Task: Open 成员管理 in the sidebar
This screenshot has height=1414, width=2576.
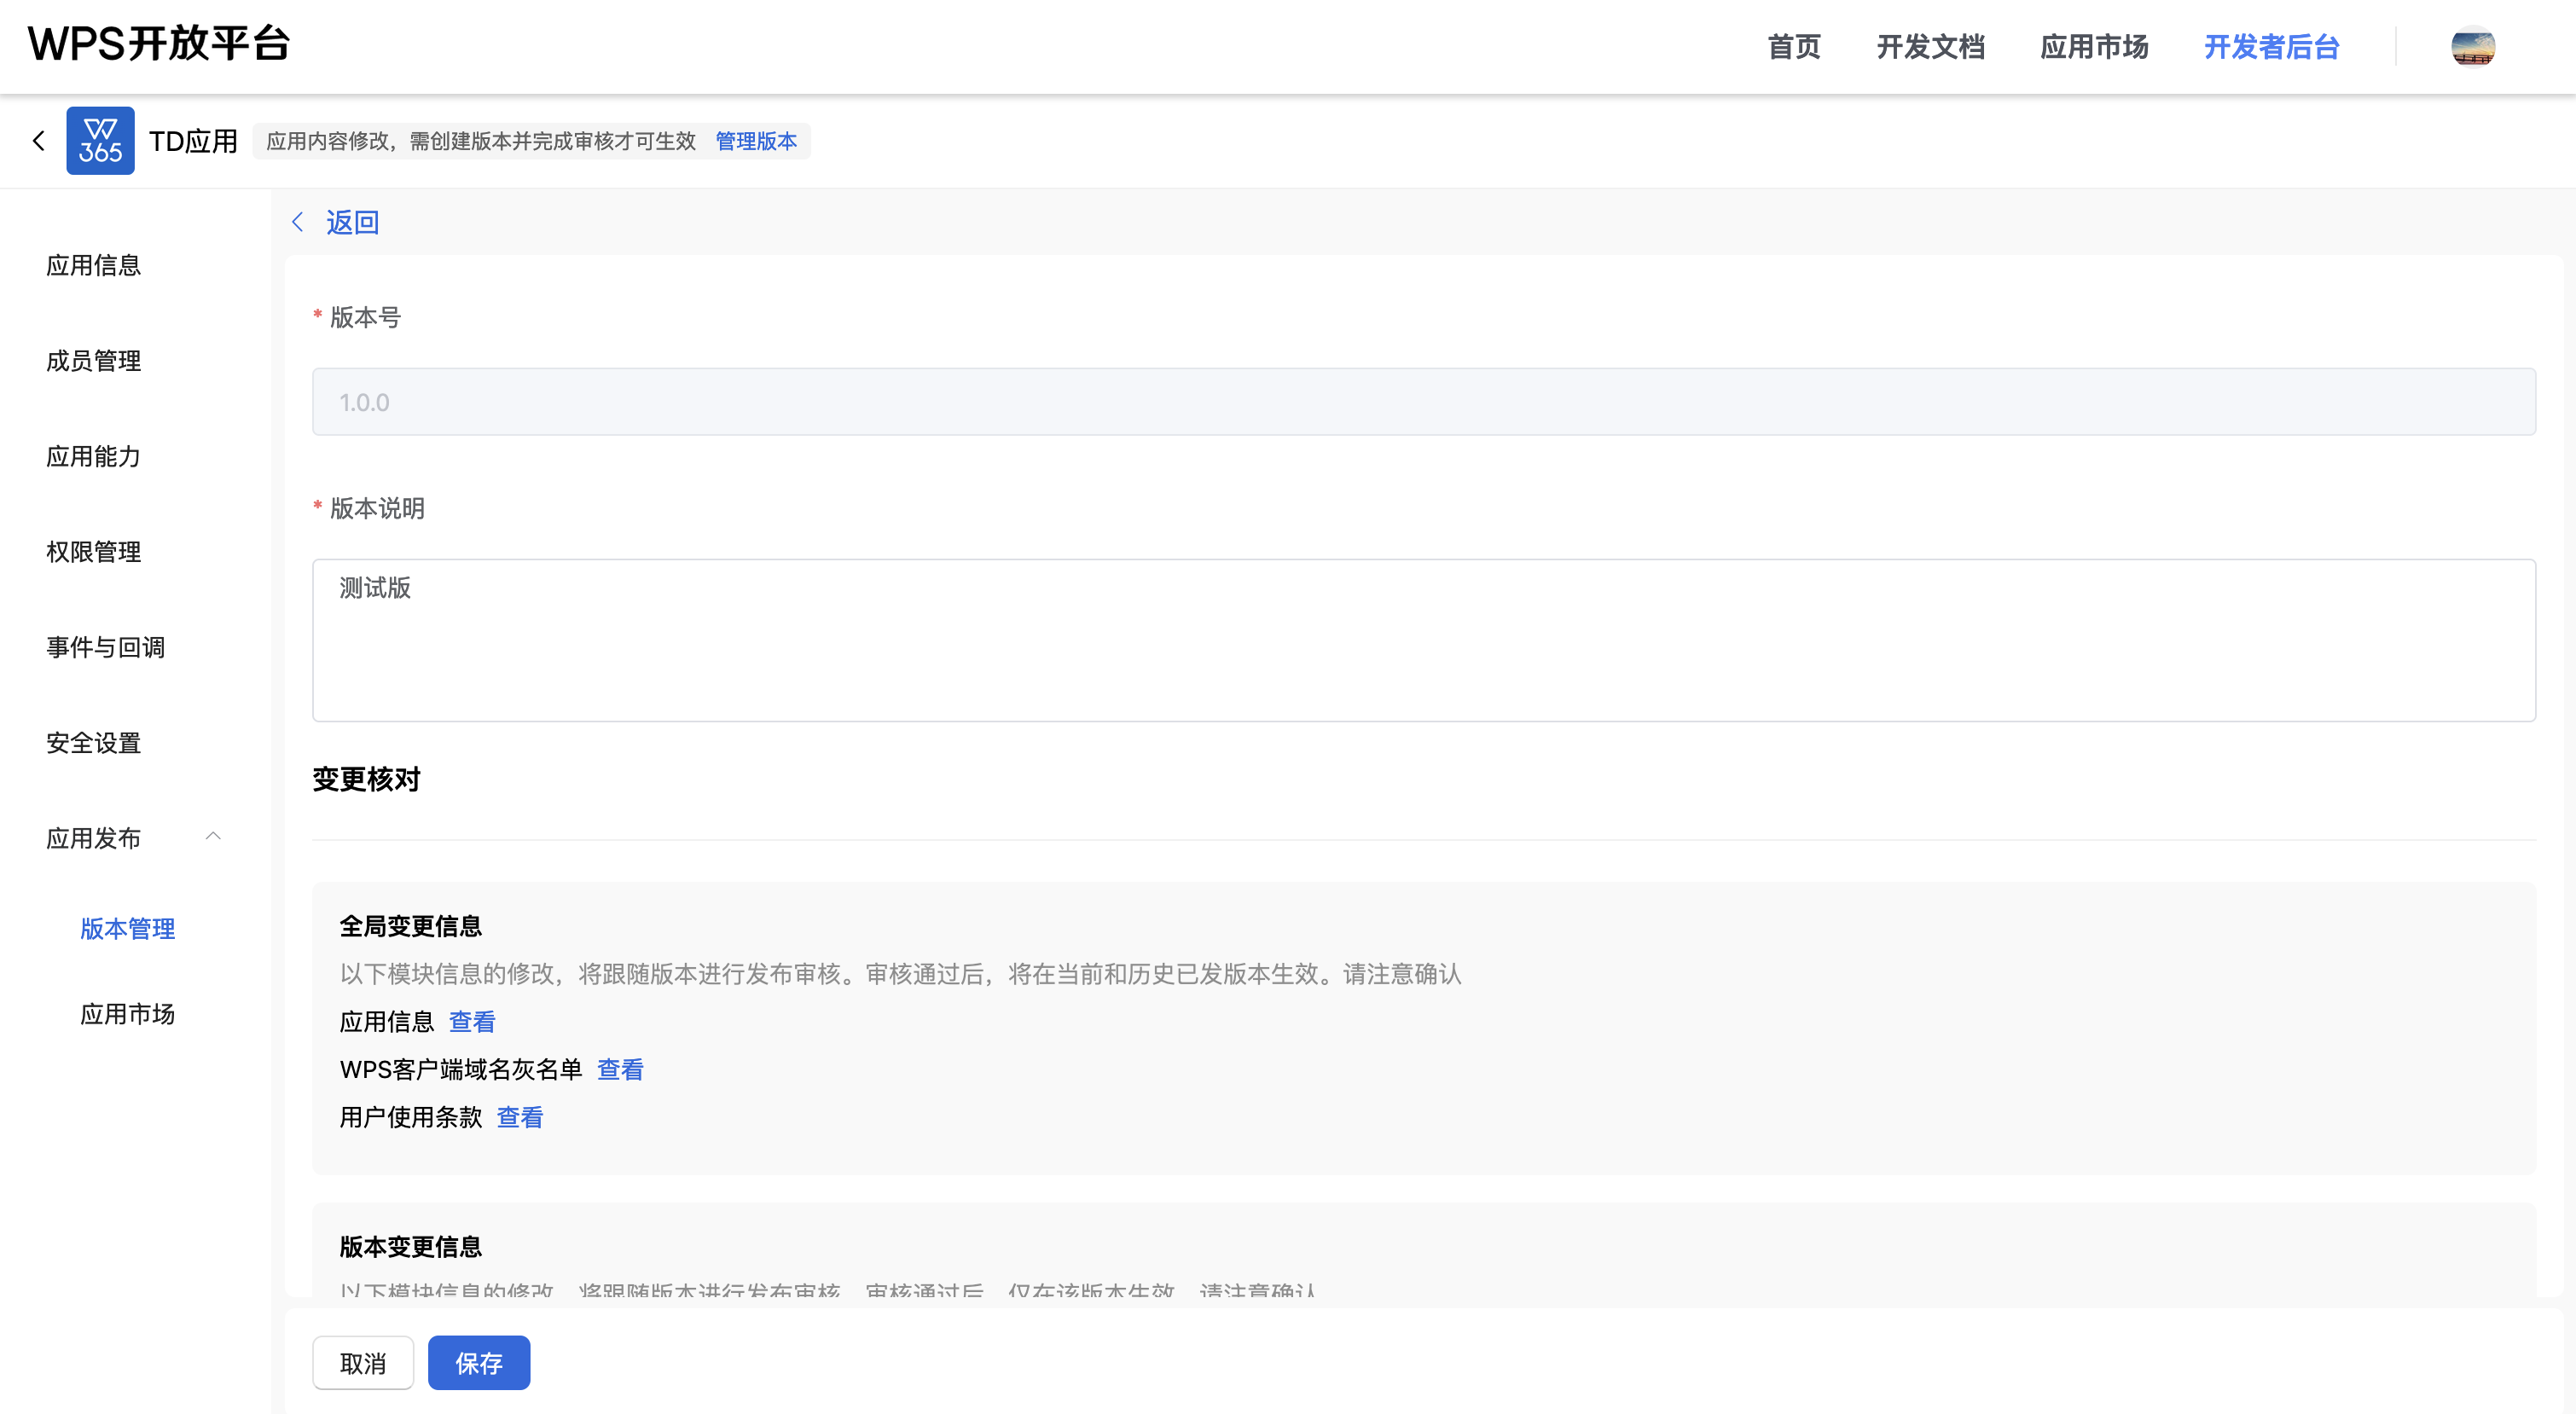Action: click(93, 361)
